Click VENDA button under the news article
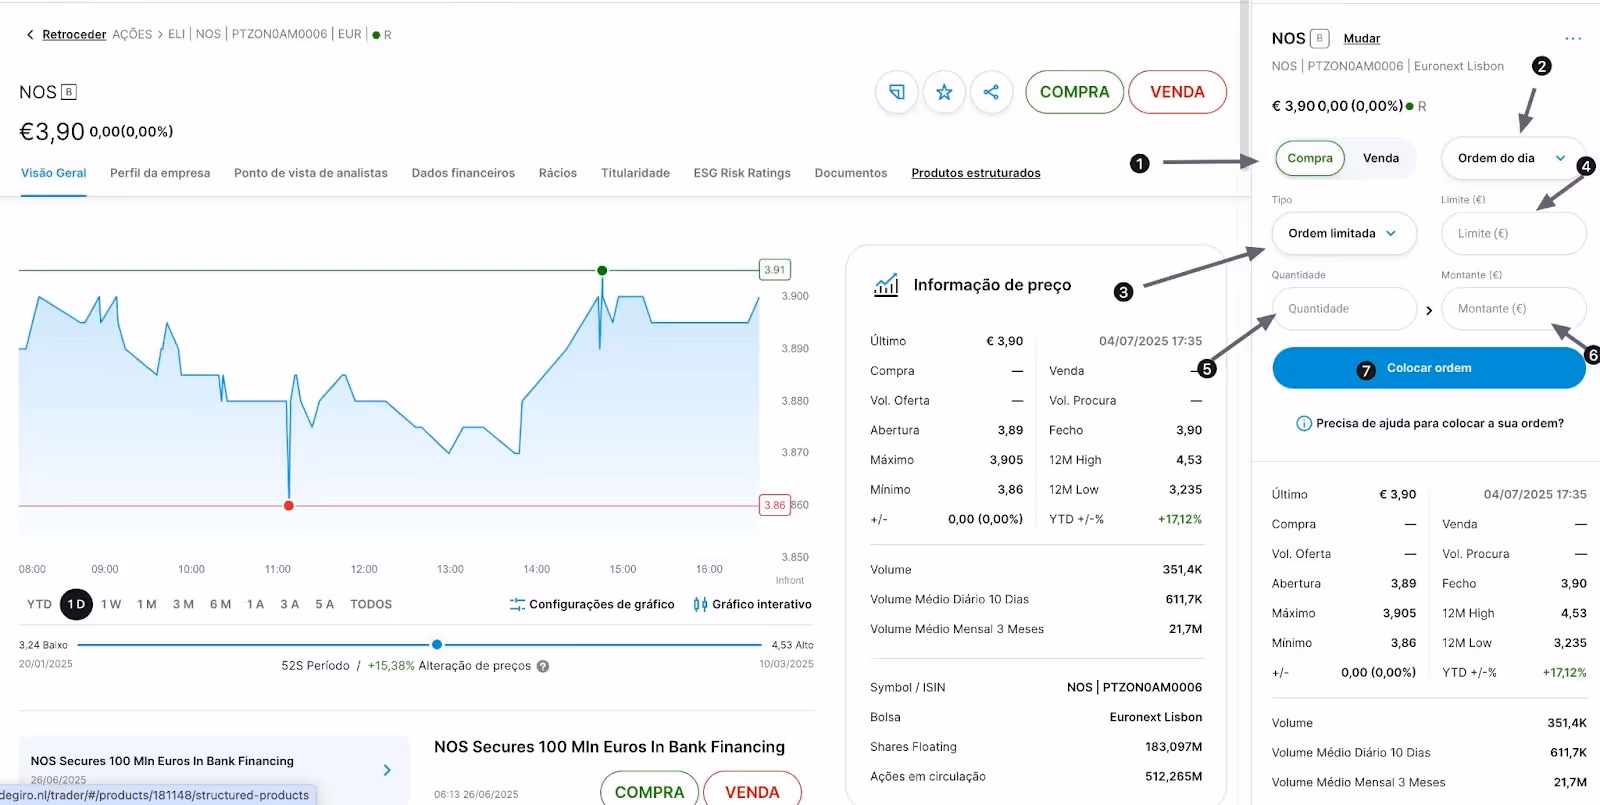1600x805 pixels. [x=752, y=791]
